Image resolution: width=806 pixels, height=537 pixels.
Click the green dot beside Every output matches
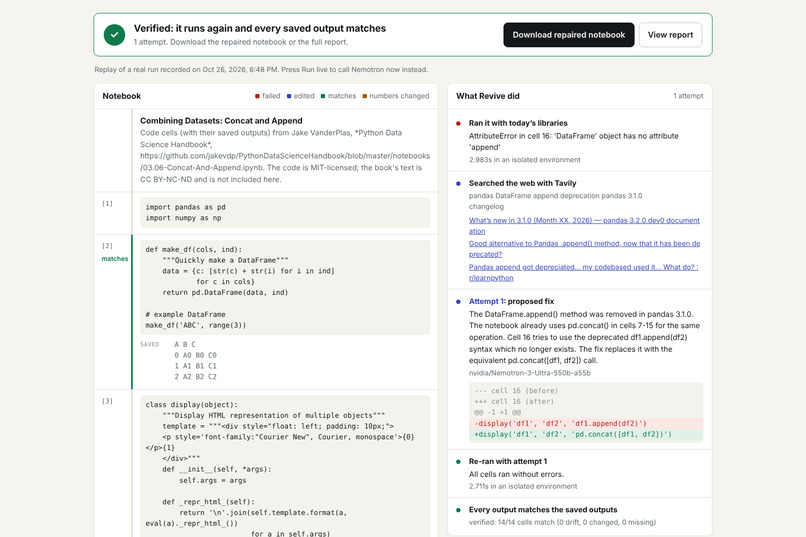coord(458,510)
